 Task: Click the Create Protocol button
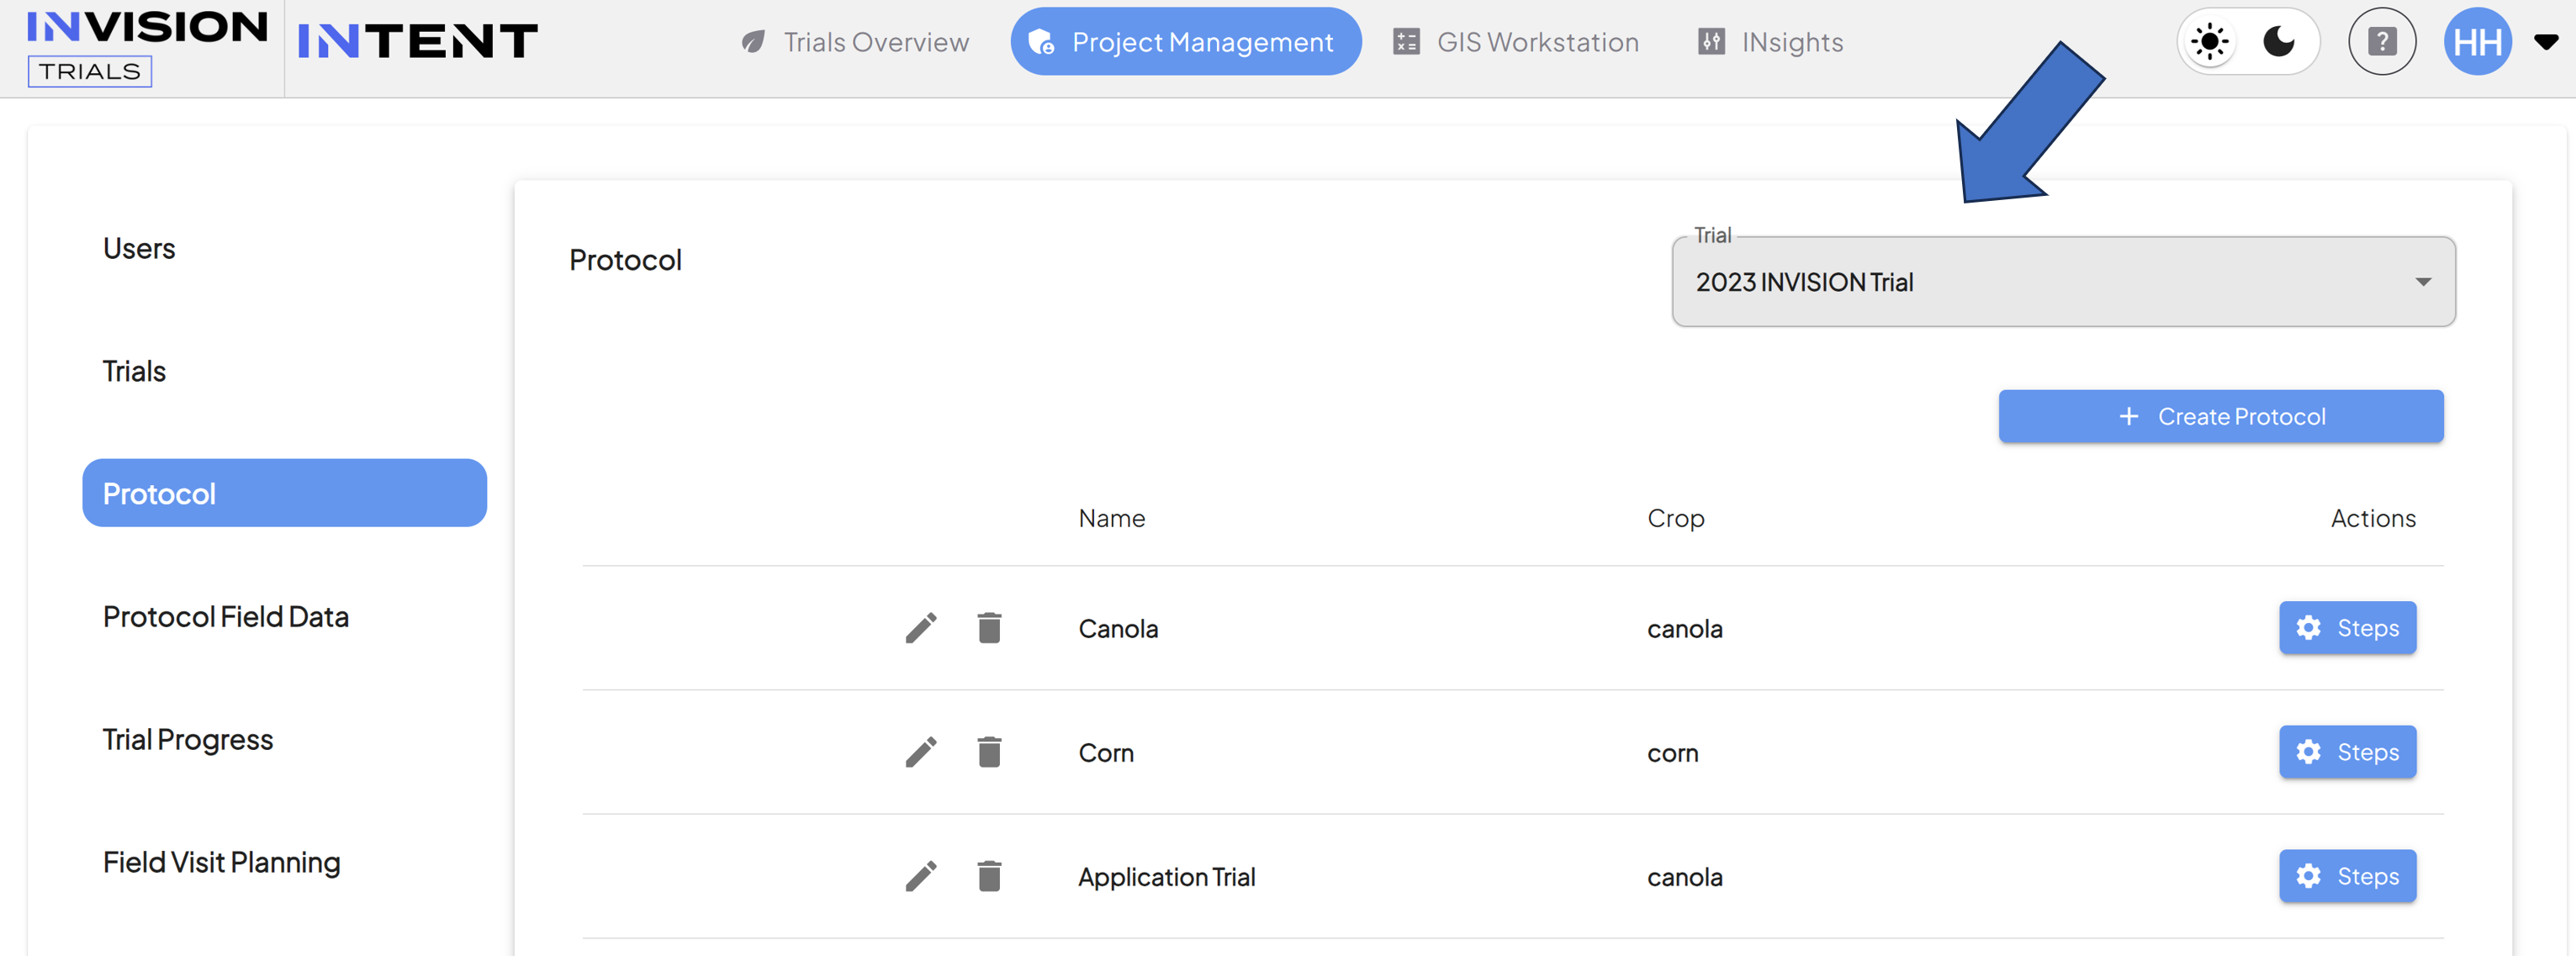click(2221, 417)
